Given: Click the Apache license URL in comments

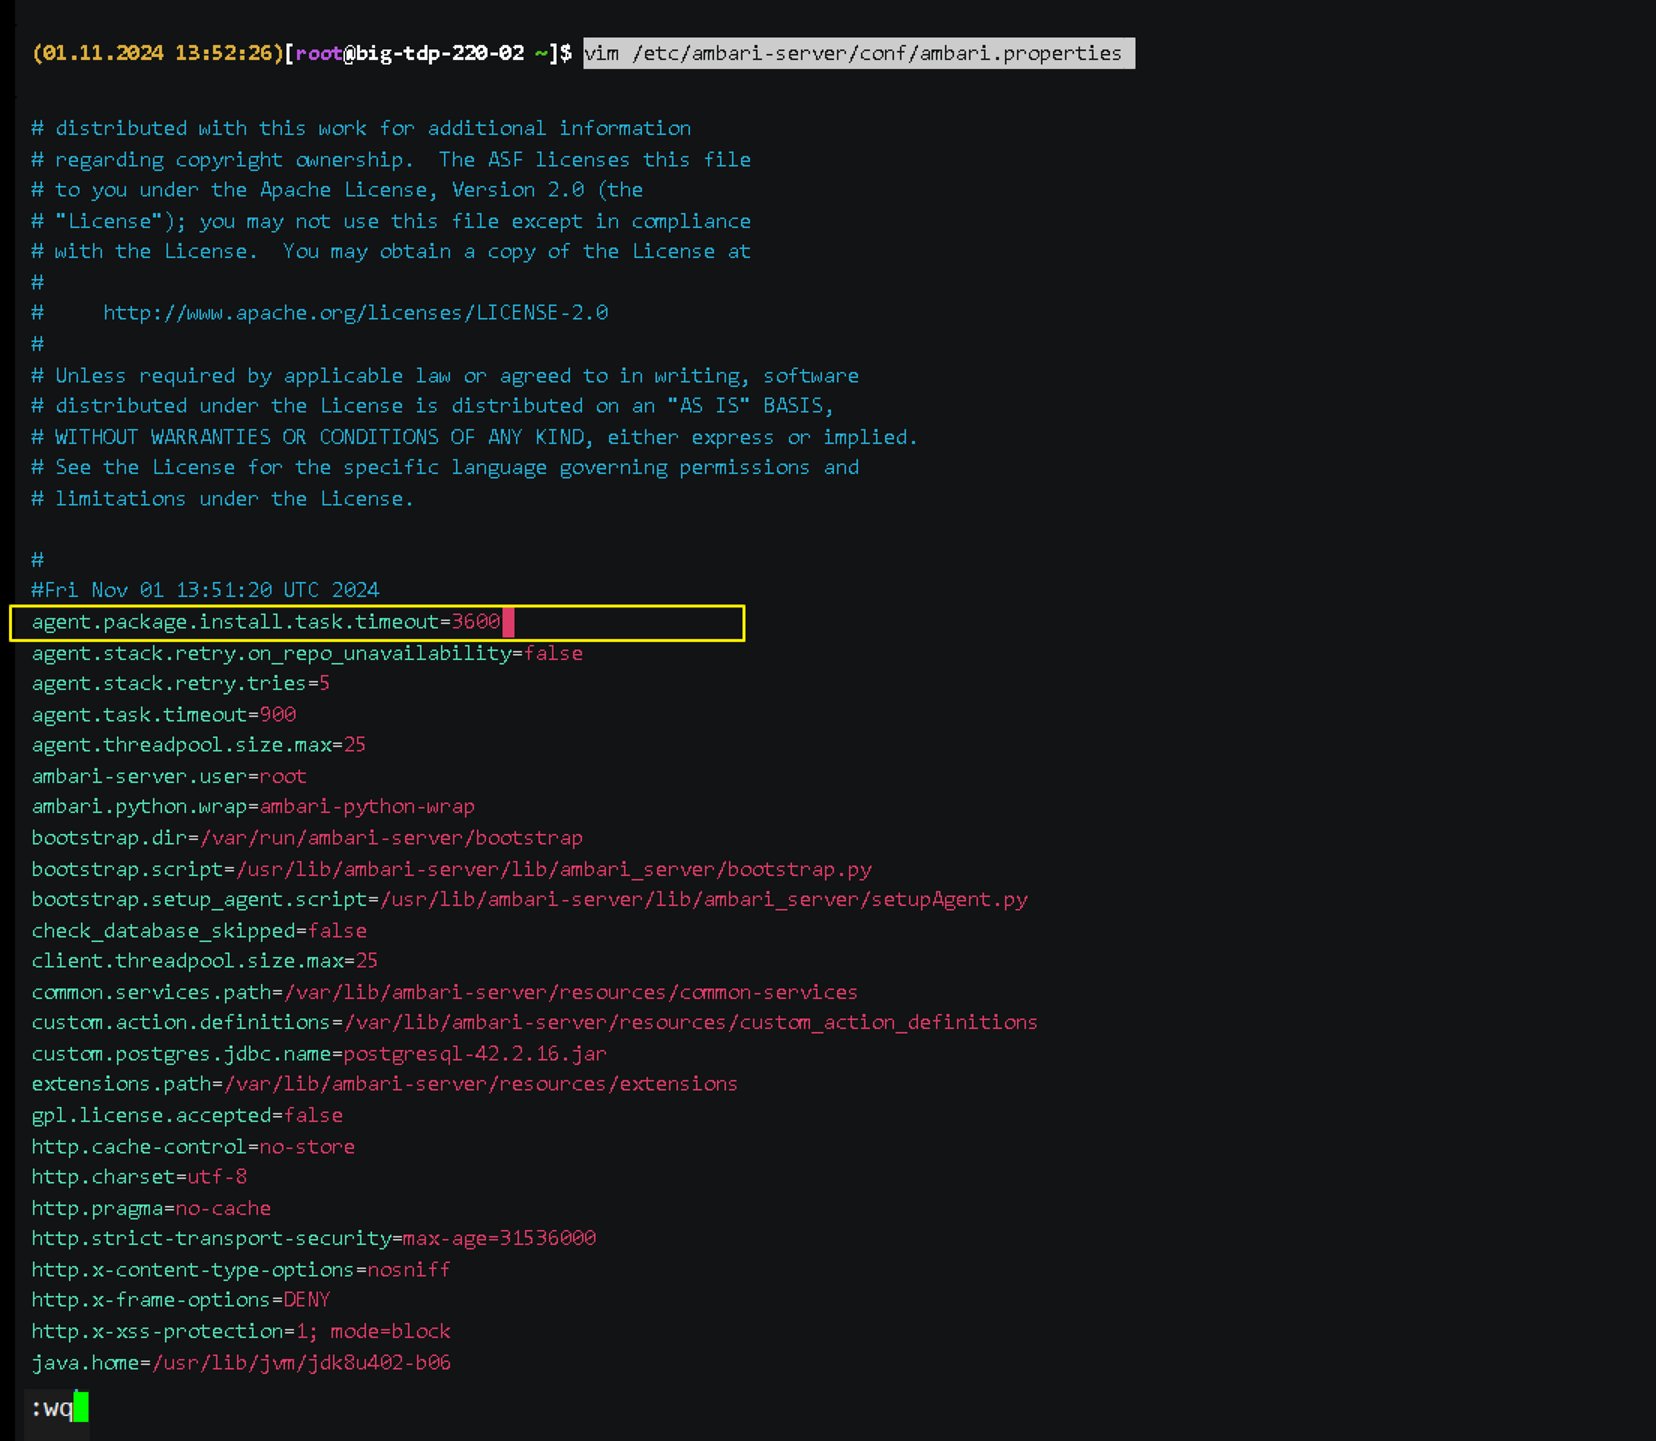Looking at the screenshot, I should [355, 313].
